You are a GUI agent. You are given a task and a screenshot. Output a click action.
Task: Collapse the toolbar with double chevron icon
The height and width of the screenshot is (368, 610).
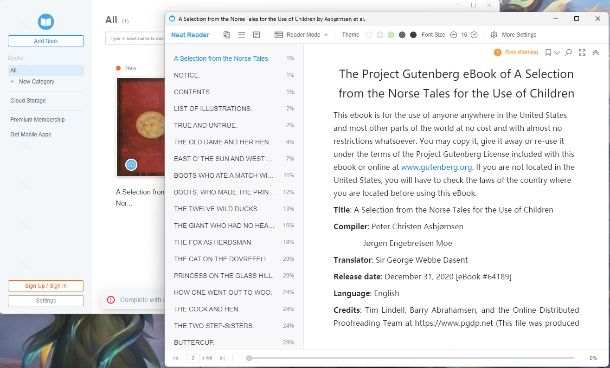click(596, 52)
